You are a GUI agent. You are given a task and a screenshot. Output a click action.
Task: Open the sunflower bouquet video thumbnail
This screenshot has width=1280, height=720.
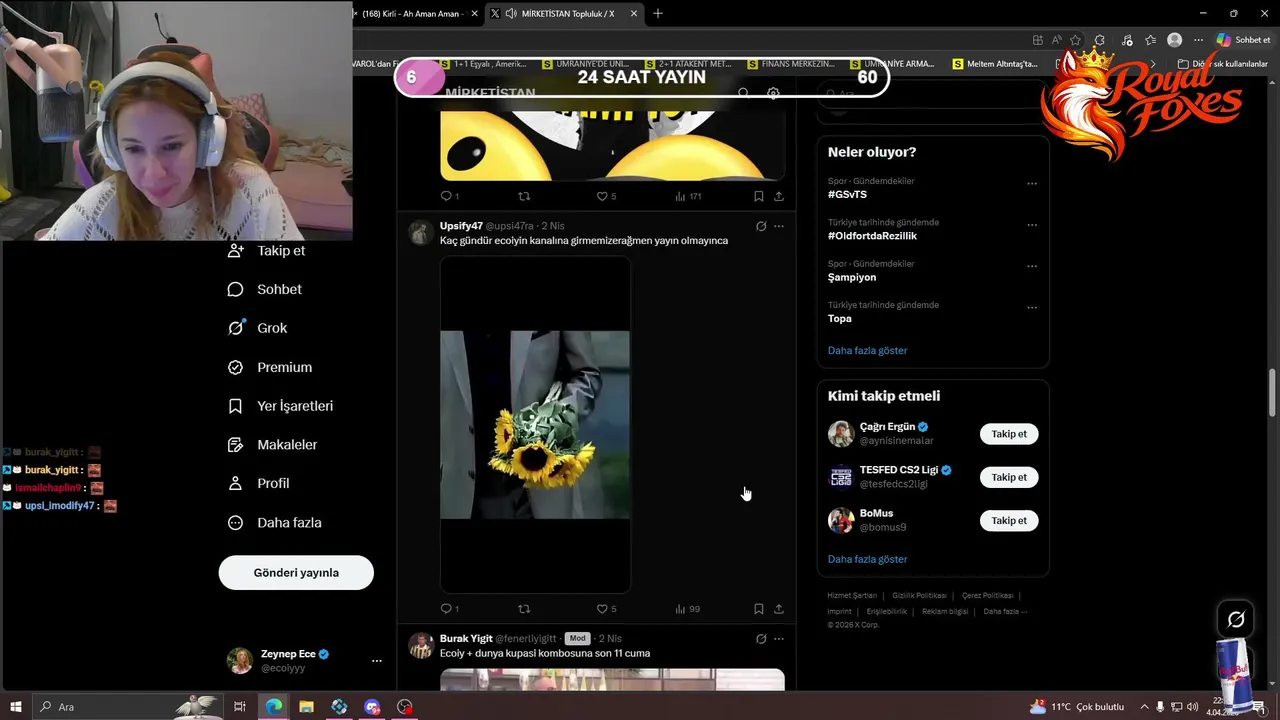pos(535,424)
